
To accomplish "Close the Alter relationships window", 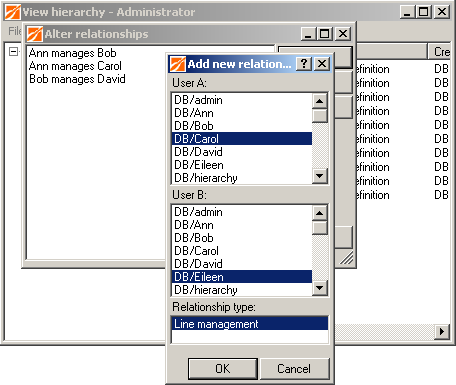I will [x=343, y=34].
